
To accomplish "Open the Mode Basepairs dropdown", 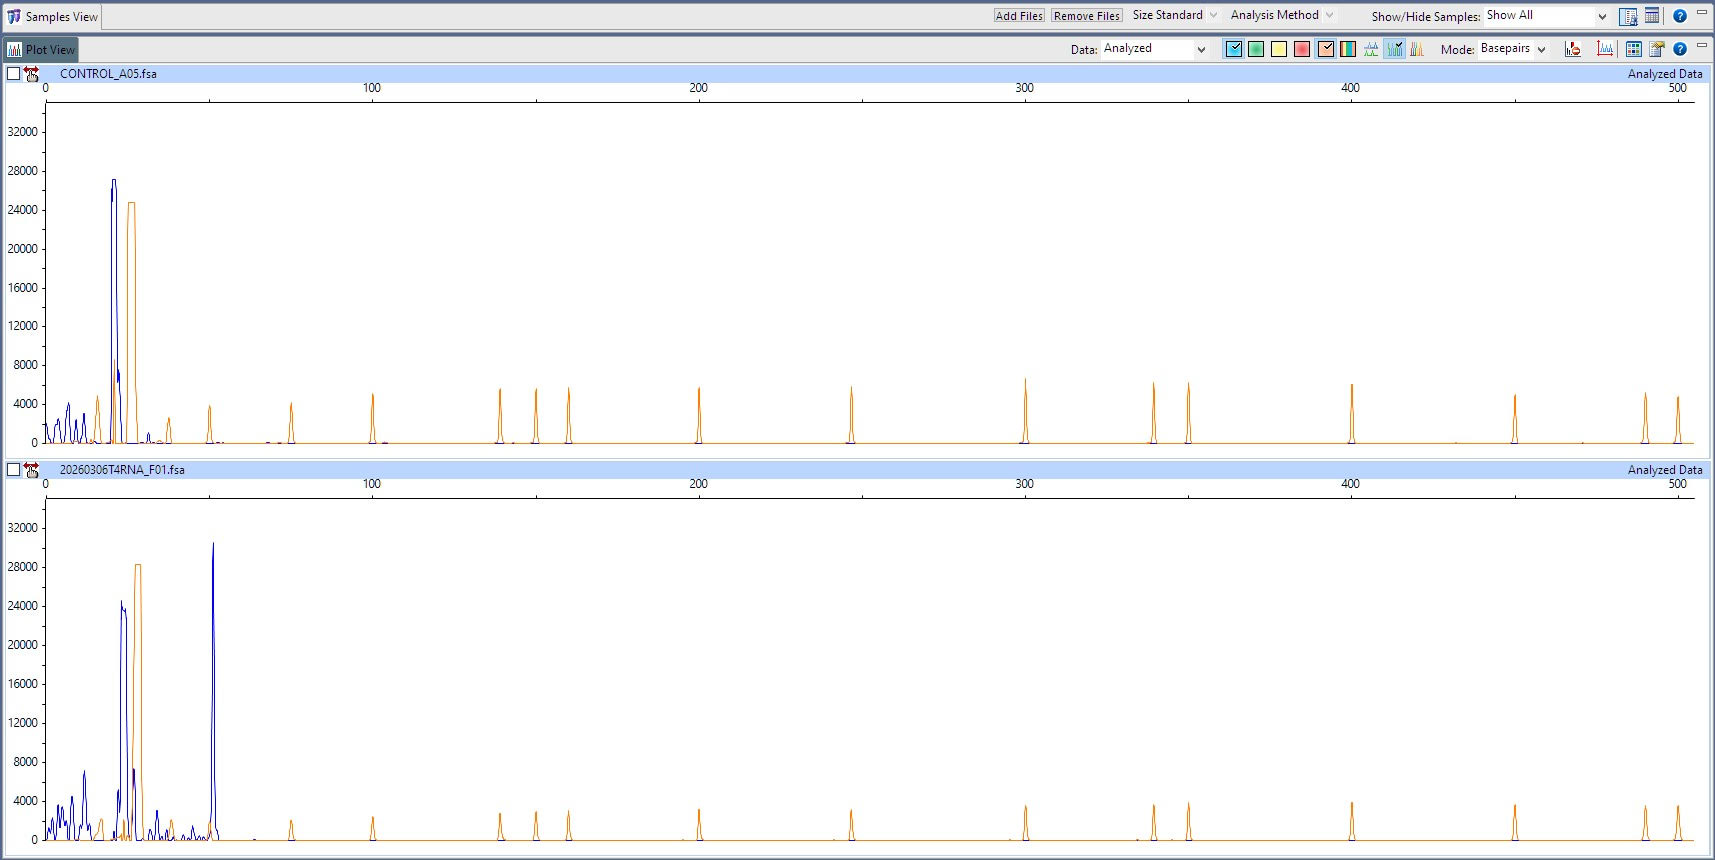I will click(x=1513, y=49).
